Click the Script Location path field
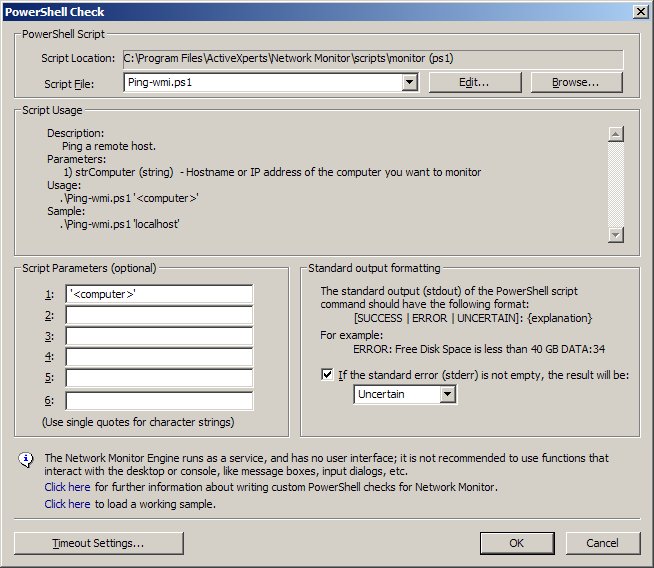The image size is (654, 568). pos(373,58)
